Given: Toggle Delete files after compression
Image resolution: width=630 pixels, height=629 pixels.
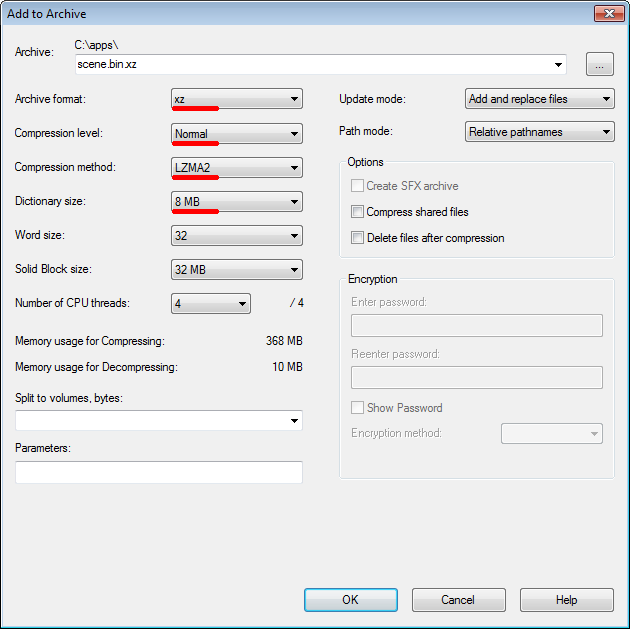Looking at the screenshot, I should point(357,238).
